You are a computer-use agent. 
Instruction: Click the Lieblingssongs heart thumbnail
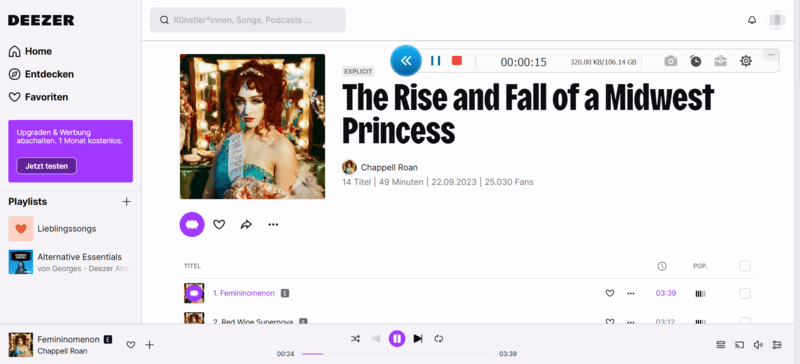point(21,229)
